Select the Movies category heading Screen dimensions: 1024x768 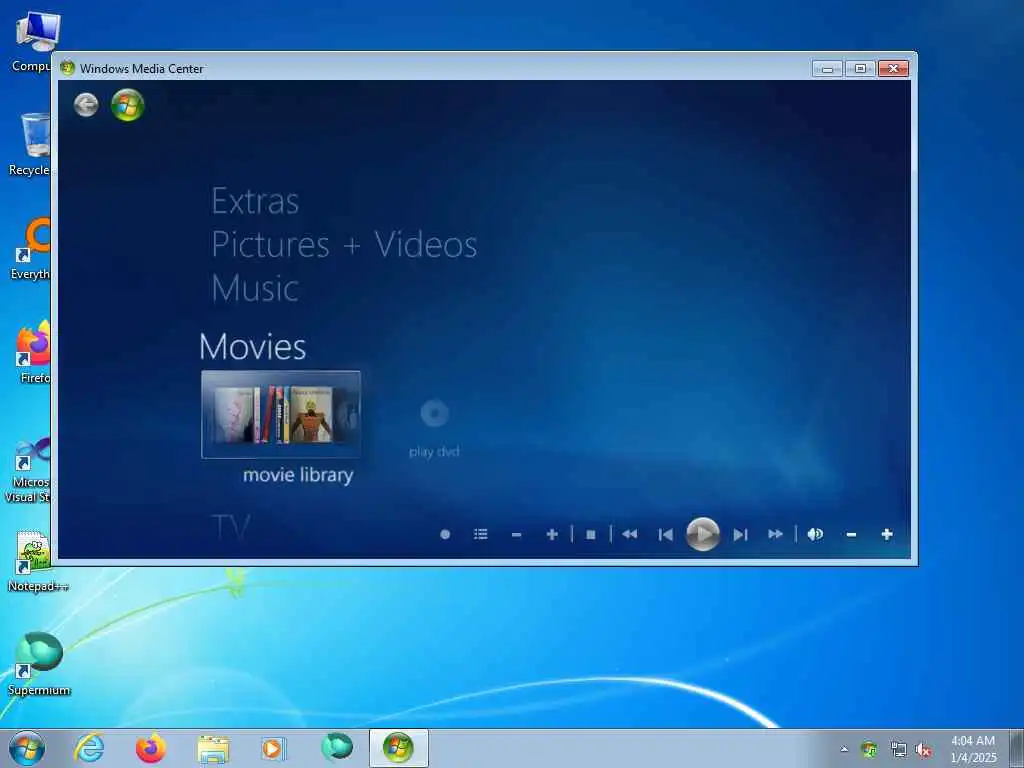(x=253, y=346)
